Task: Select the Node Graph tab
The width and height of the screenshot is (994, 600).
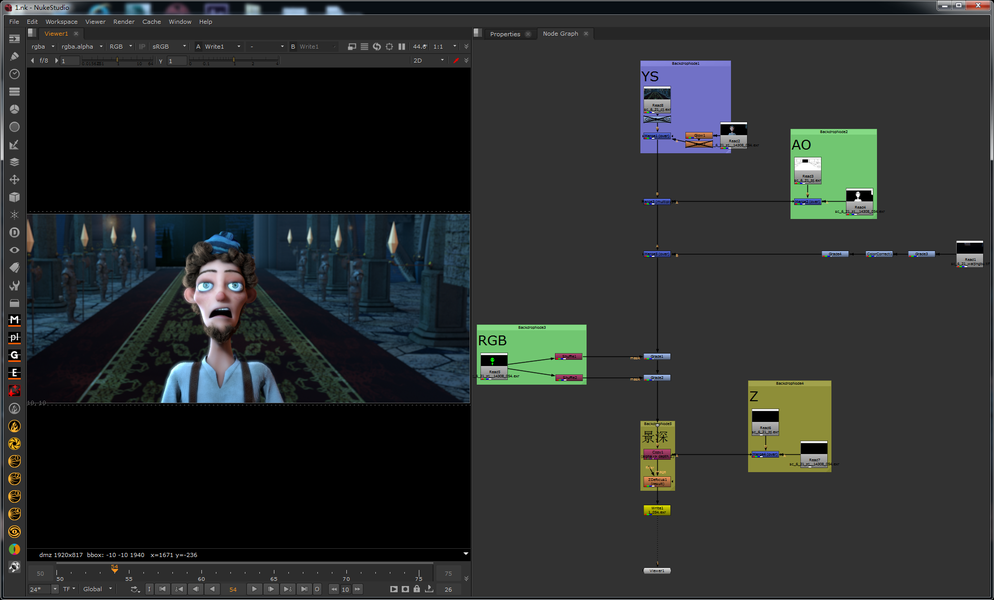Action: 560,34
